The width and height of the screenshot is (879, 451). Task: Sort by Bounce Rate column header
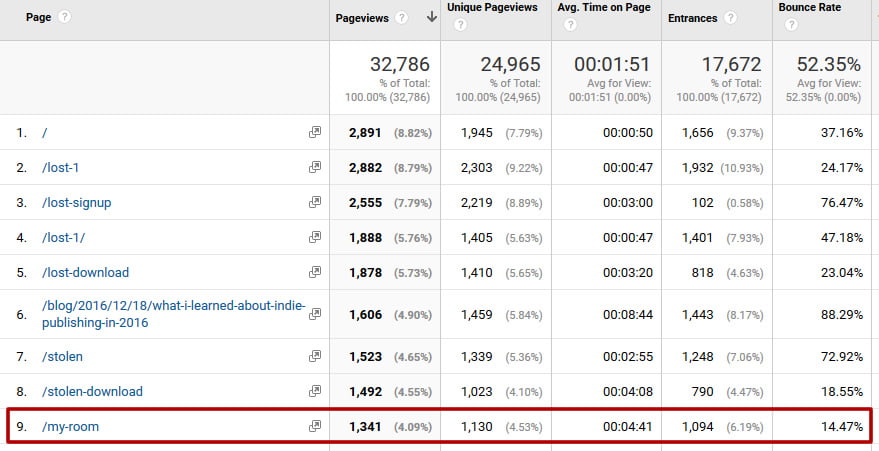[809, 8]
